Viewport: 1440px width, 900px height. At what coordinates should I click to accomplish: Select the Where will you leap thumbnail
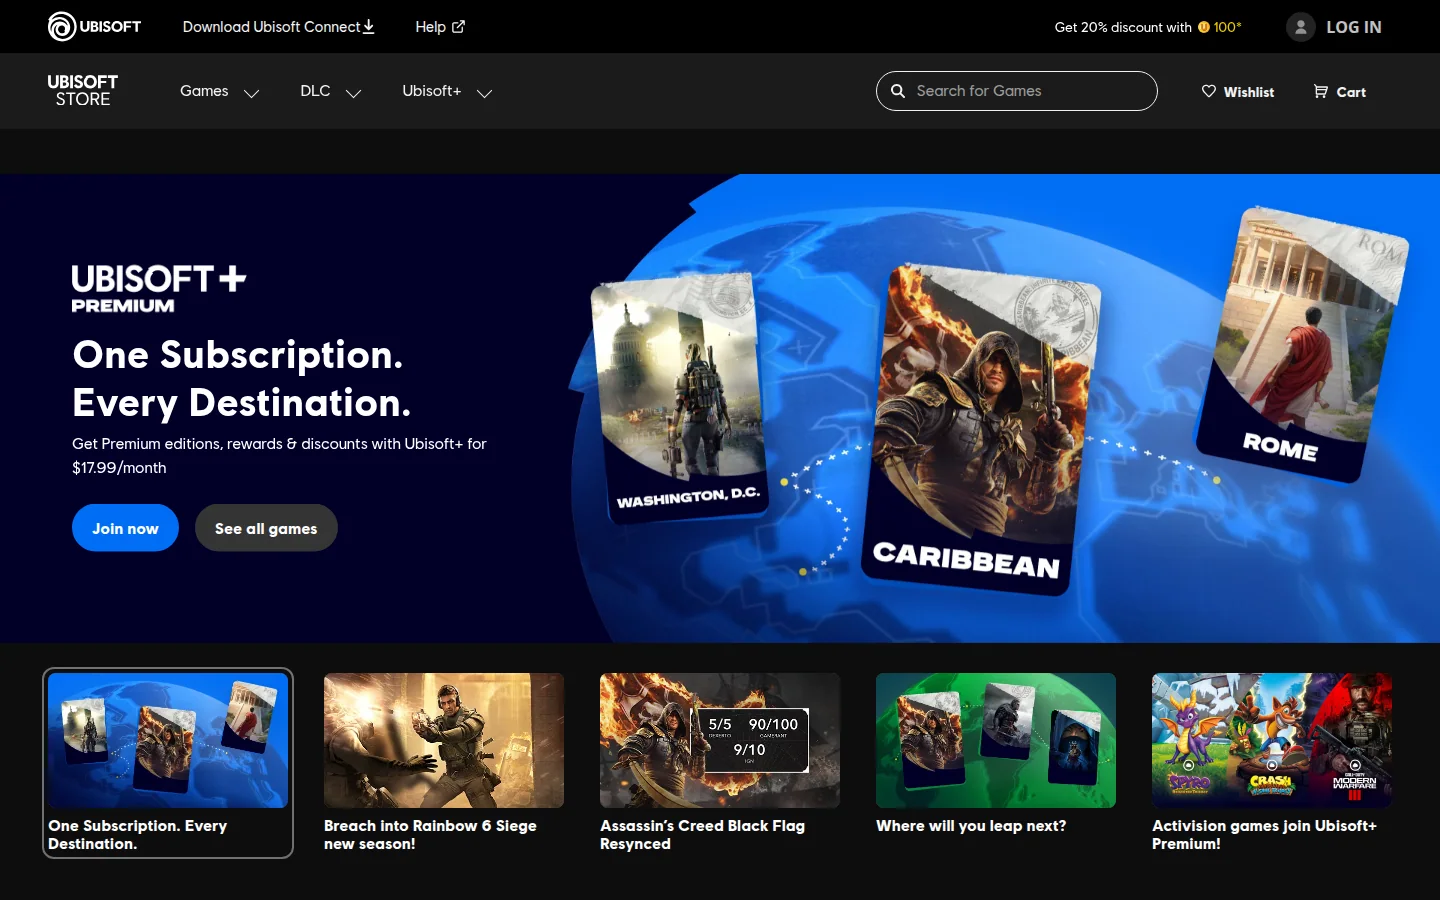coord(996,740)
